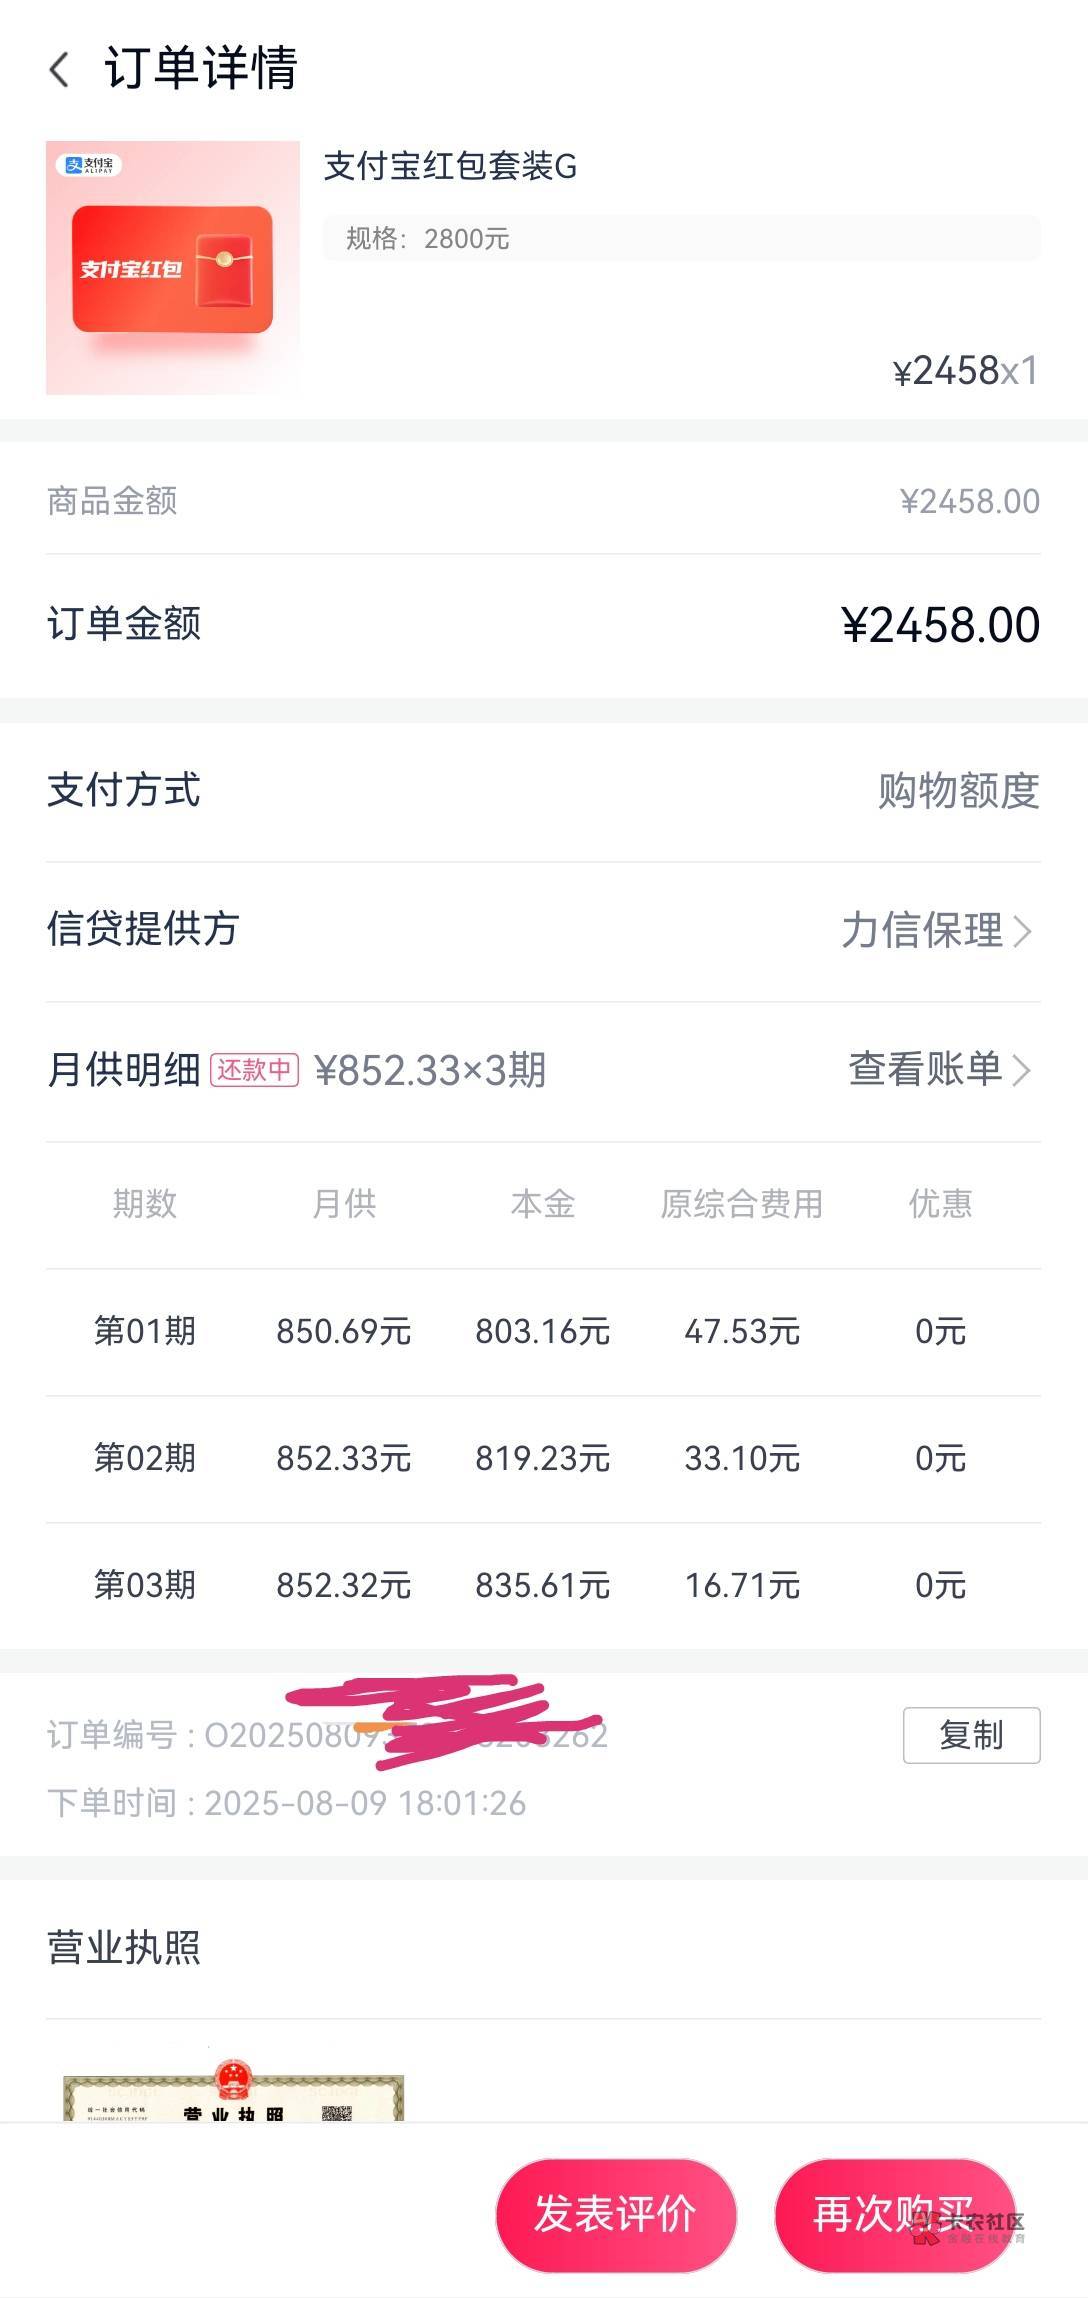Tap the back arrow icon
The height and width of the screenshot is (2298, 1088).
60,70
